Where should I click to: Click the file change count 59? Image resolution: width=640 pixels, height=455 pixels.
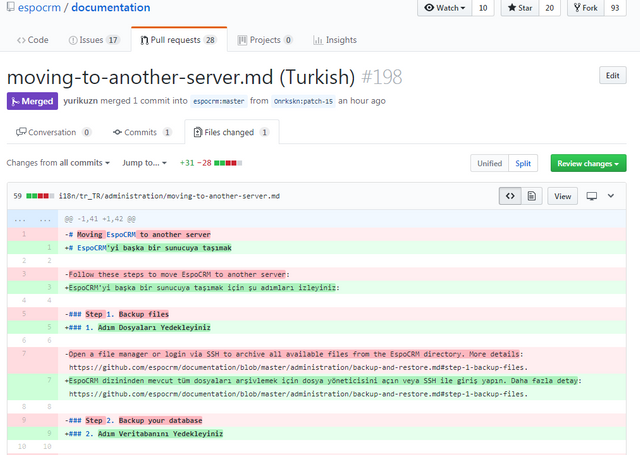pyautogui.click(x=18, y=196)
